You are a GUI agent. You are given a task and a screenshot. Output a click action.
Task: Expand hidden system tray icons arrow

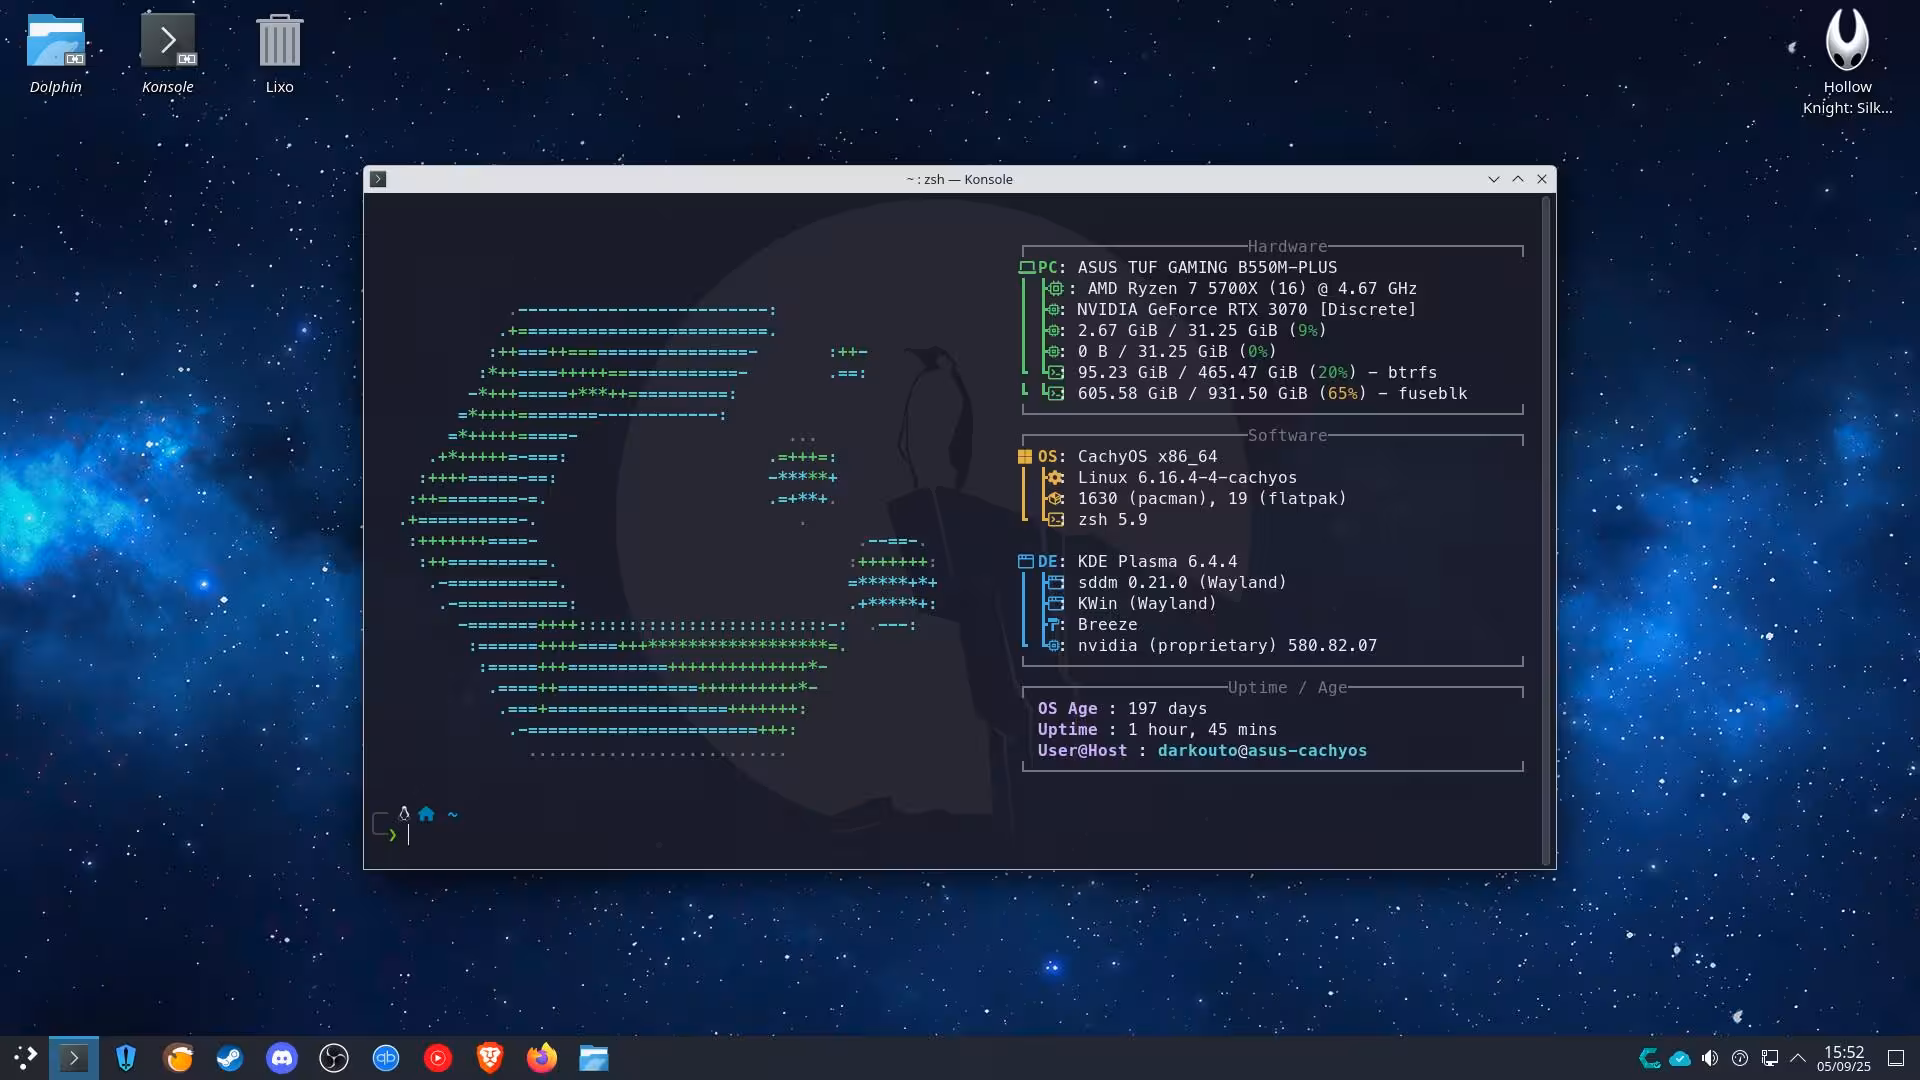(1798, 1058)
